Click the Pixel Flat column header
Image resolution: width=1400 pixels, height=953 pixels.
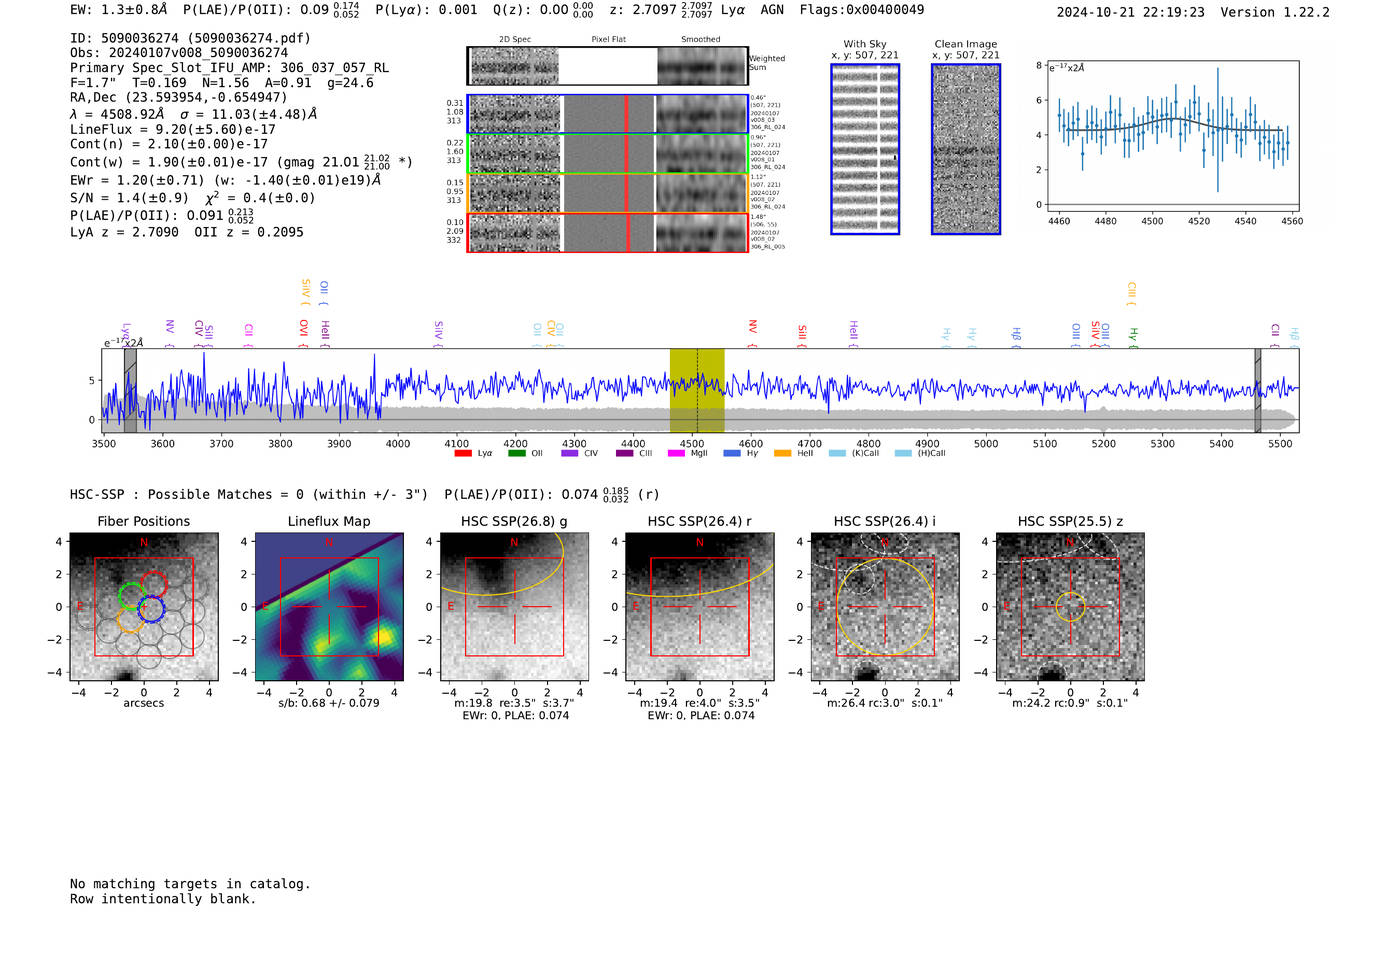point(608,39)
